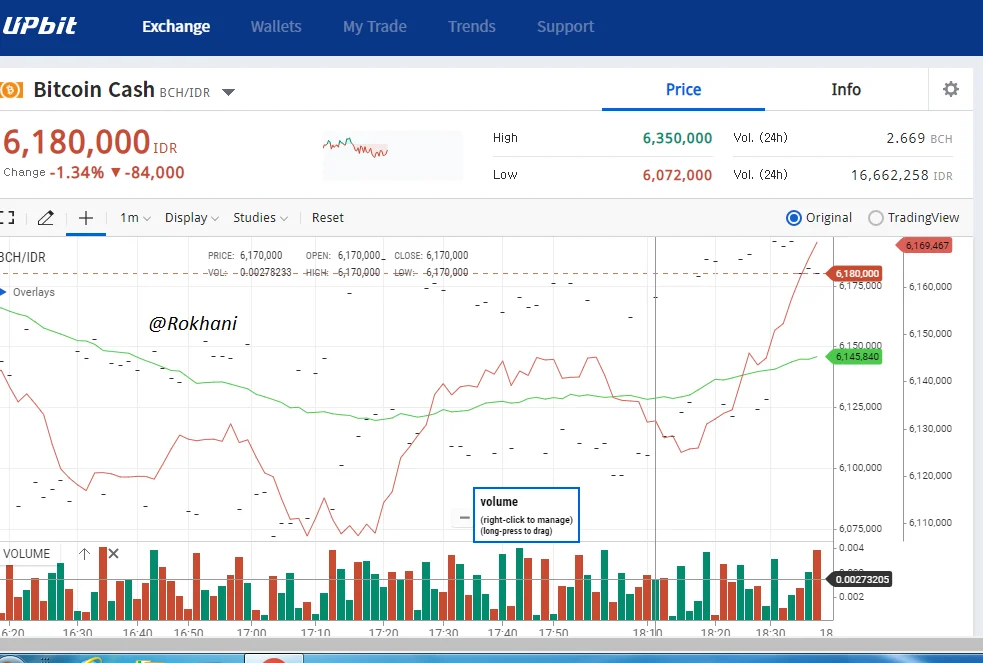Expand the Overlays triangle toggle

(x=3, y=292)
